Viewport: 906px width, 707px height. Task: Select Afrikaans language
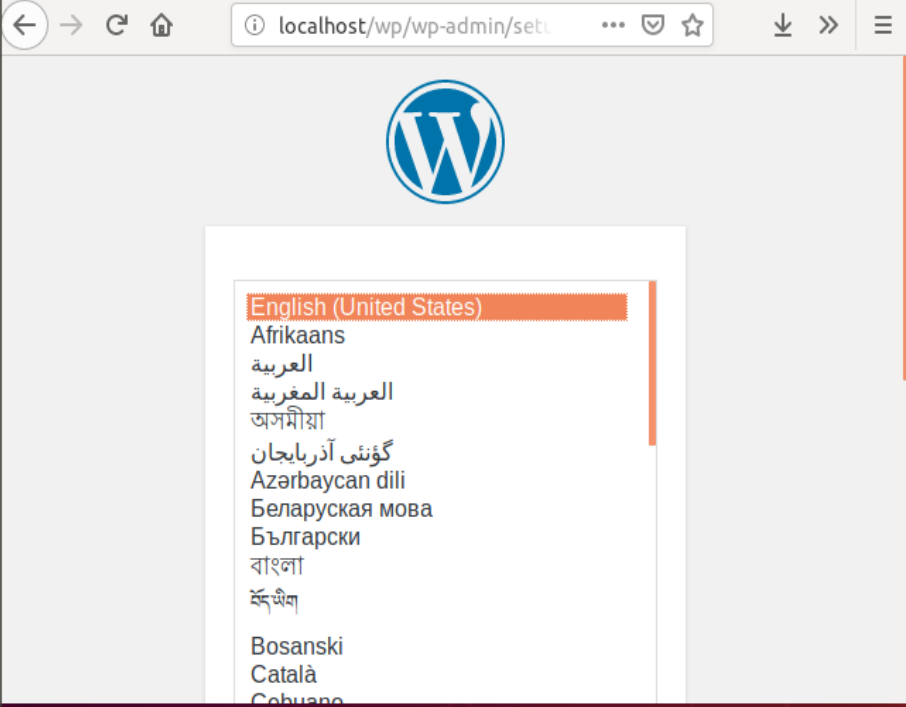point(437,335)
